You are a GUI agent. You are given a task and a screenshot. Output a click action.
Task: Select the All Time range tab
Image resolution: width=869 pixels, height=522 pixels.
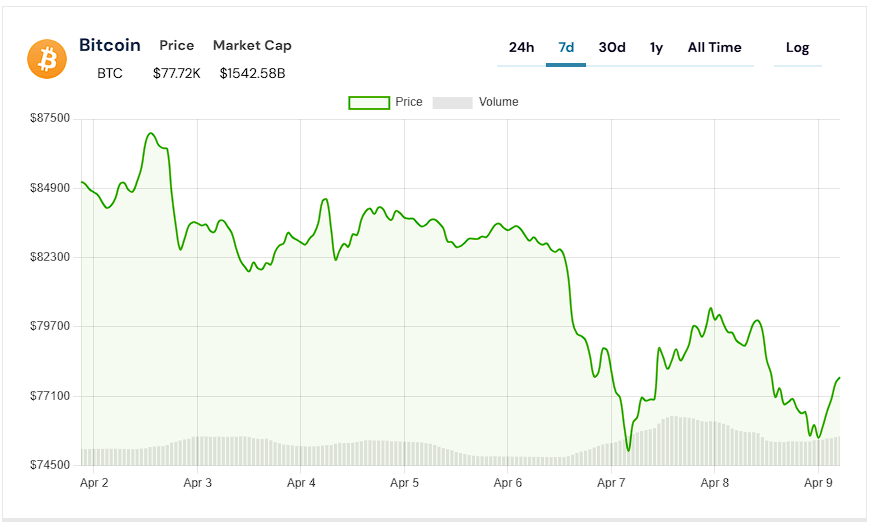pyautogui.click(x=714, y=48)
